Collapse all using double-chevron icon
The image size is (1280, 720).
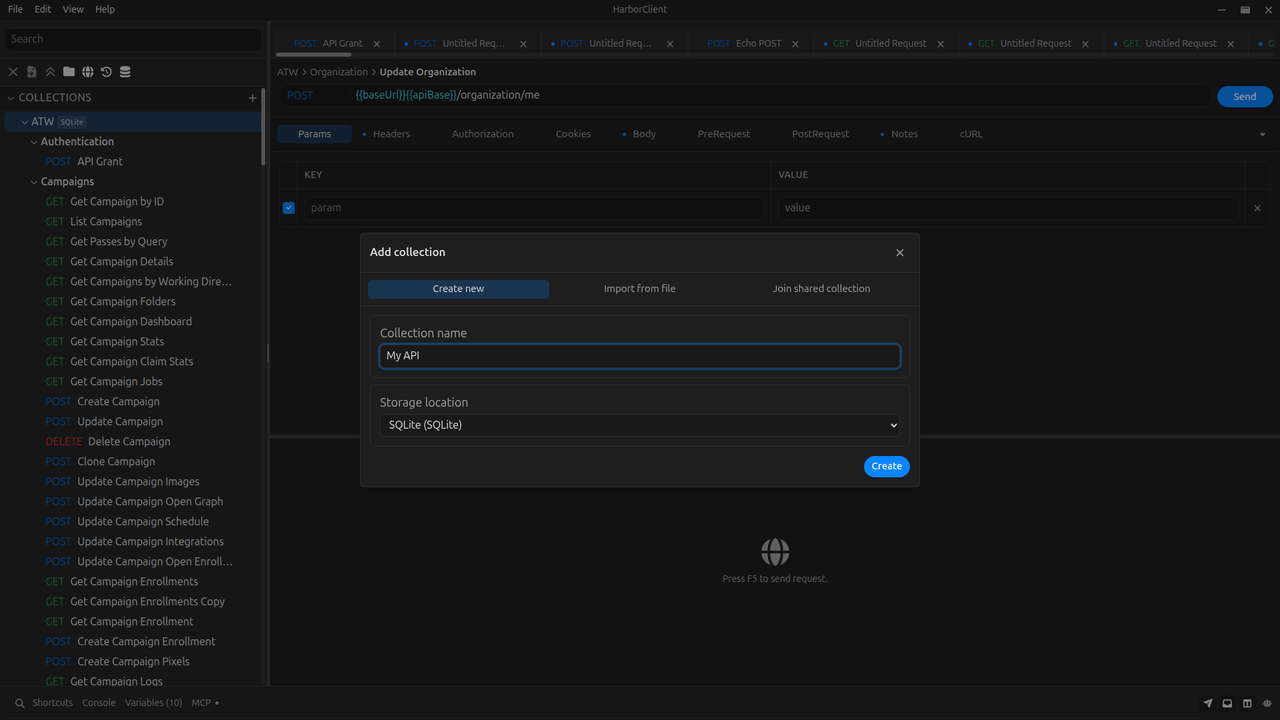tap(50, 72)
